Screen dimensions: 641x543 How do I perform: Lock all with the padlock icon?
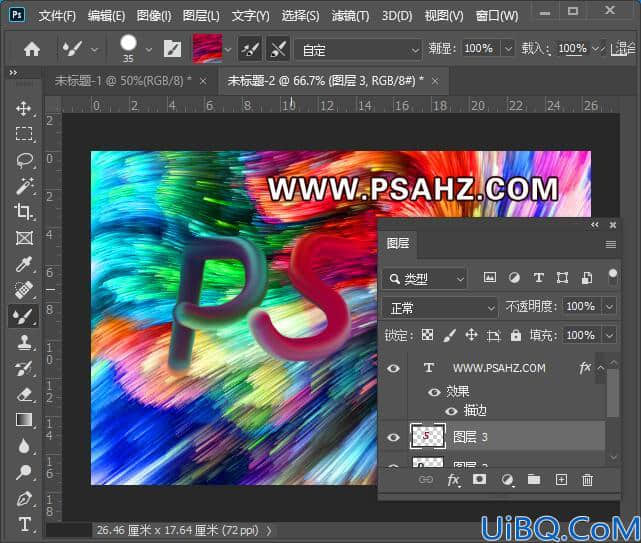tap(516, 335)
